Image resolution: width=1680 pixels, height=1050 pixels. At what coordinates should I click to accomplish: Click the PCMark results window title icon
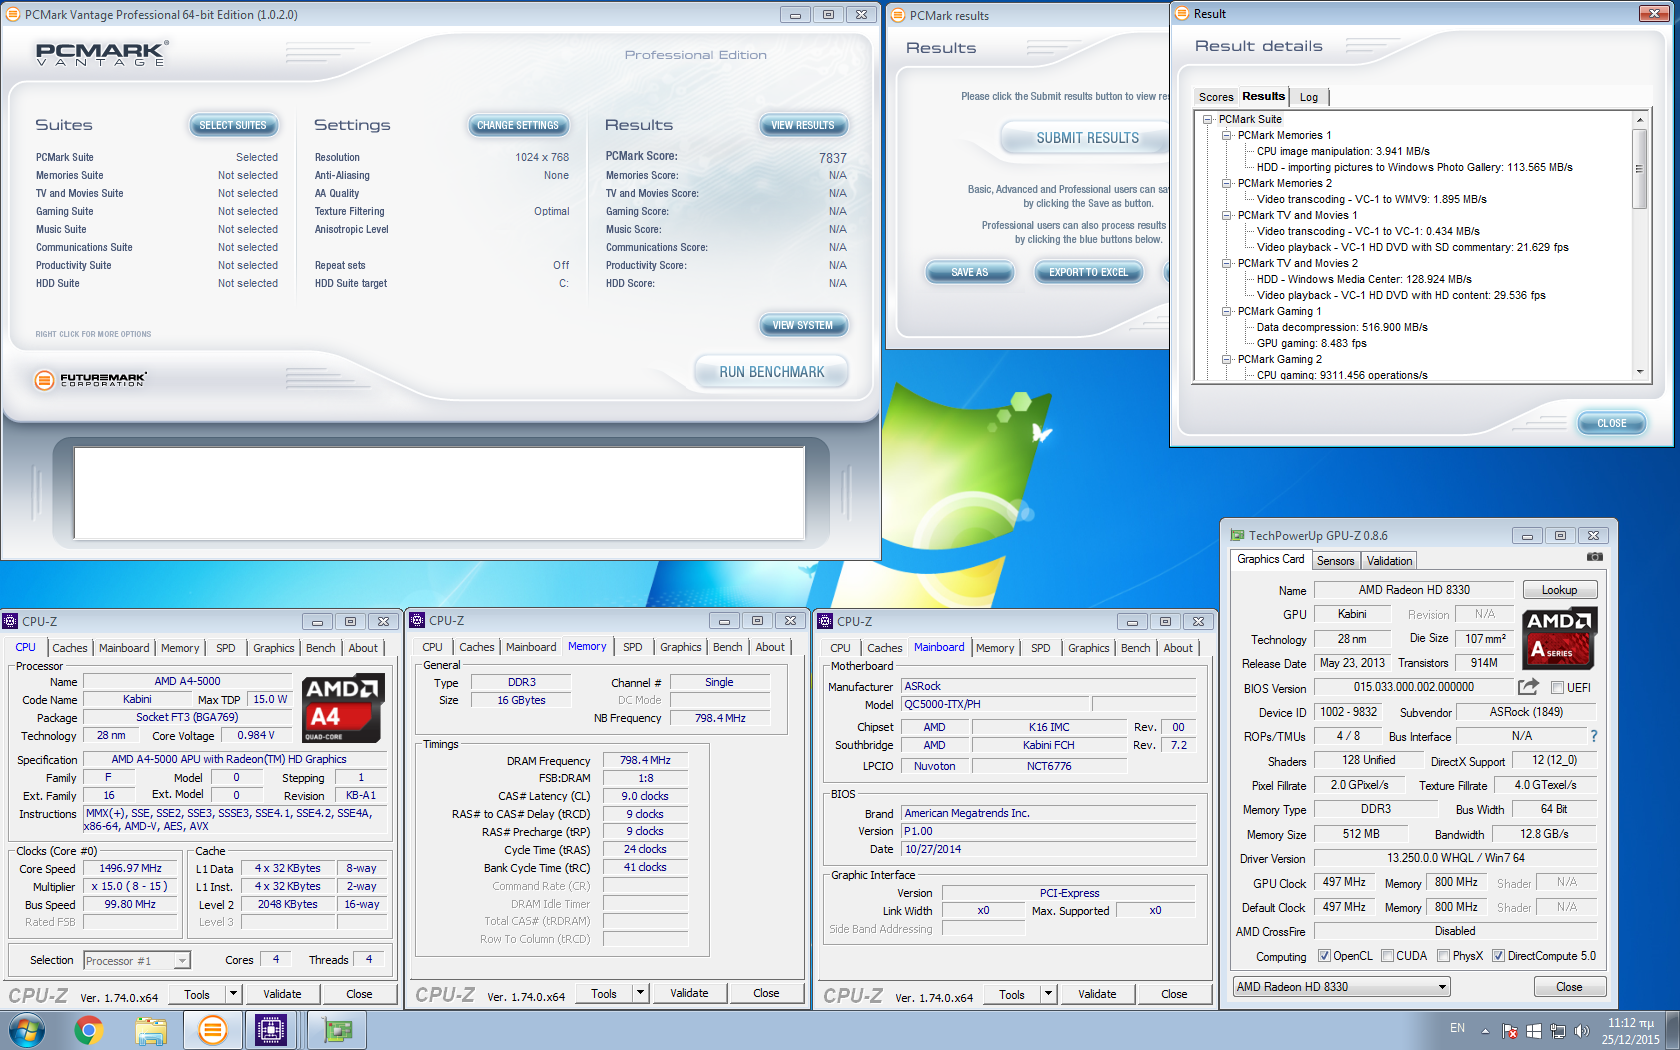point(898,15)
